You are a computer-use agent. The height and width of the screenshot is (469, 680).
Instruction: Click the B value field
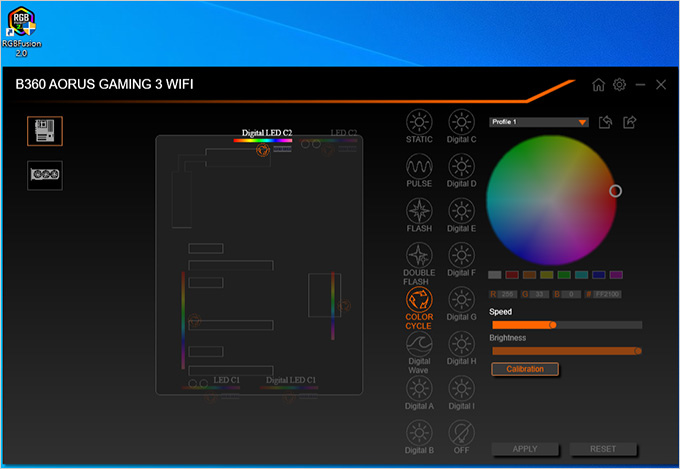(x=571, y=295)
